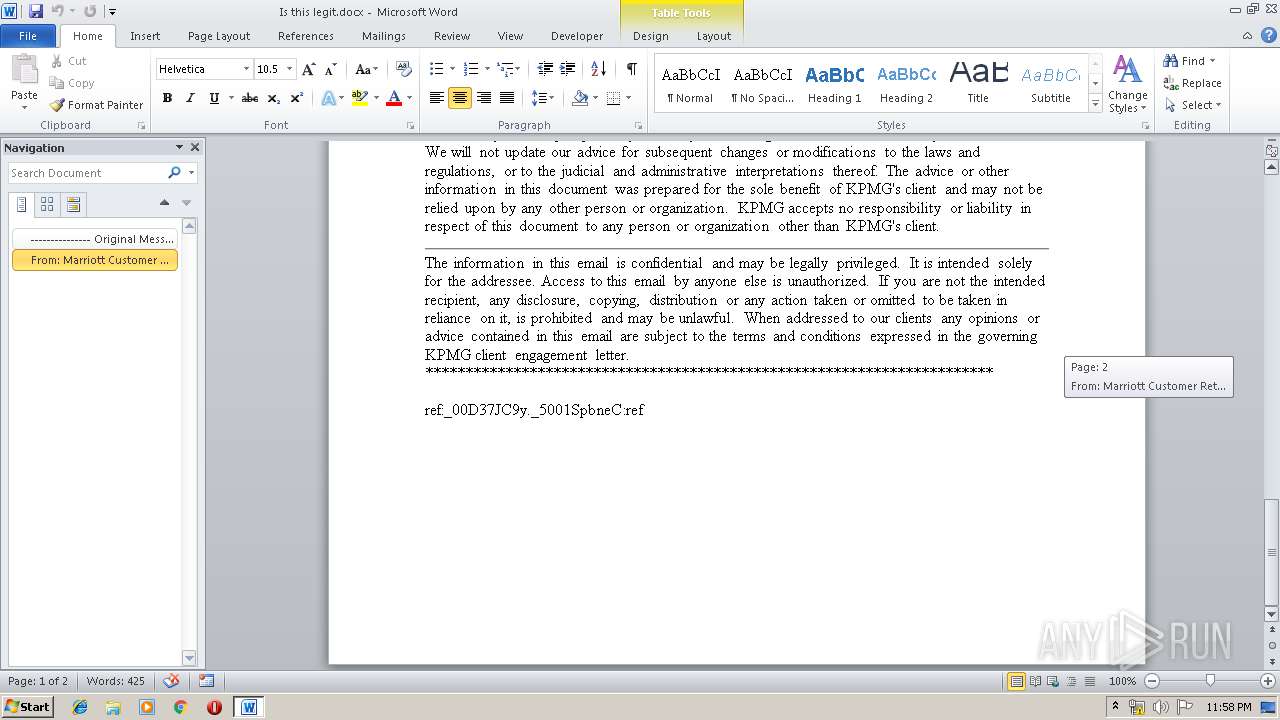Clear formatting with eraser icon

pyautogui.click(x=404, y=69)
